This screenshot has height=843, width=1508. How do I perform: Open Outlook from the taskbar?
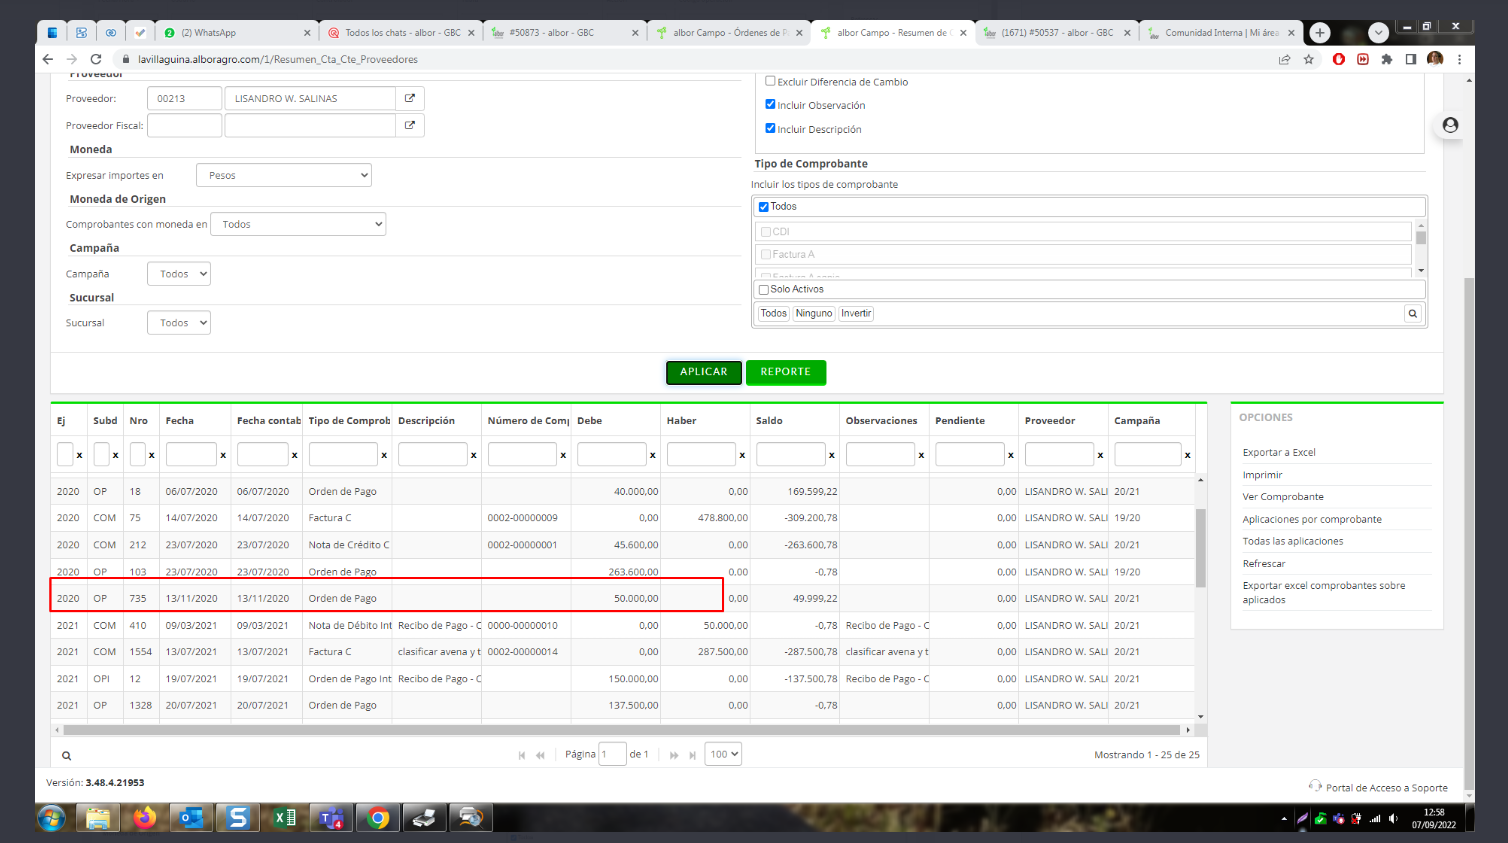191,818
